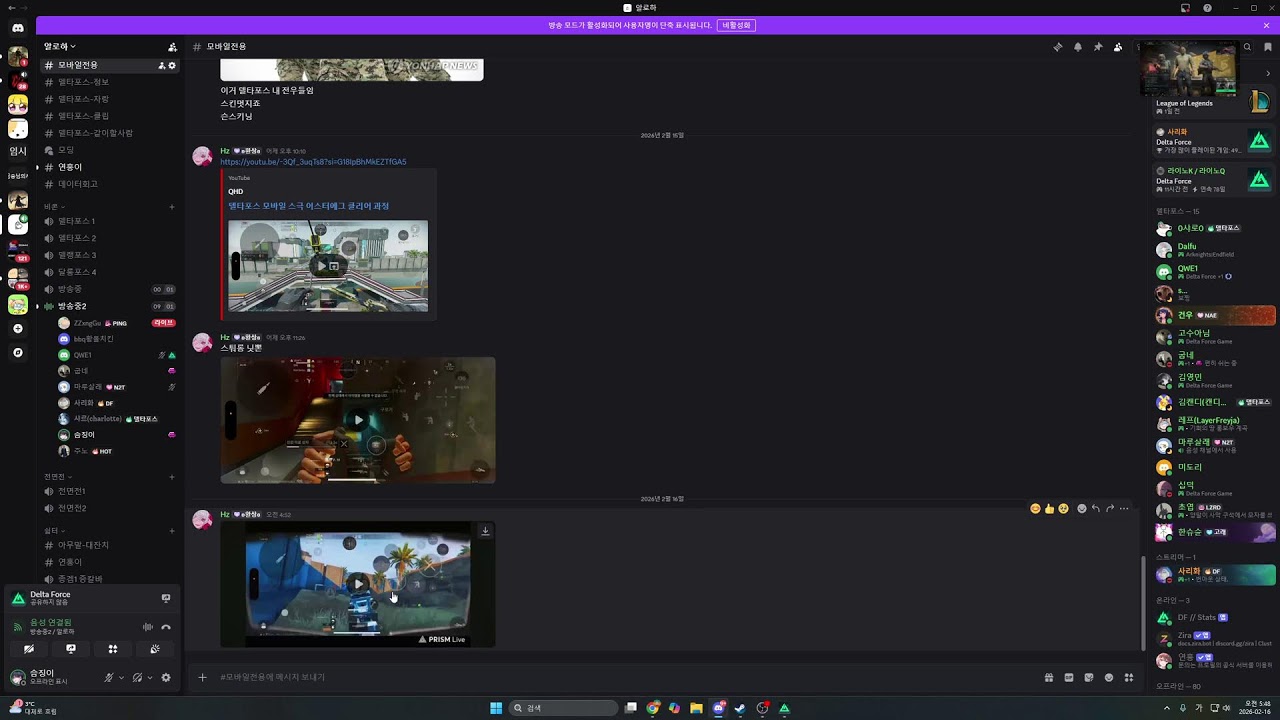Toggle the member list visibility

pyautogui.click(x=1117, y=47)
